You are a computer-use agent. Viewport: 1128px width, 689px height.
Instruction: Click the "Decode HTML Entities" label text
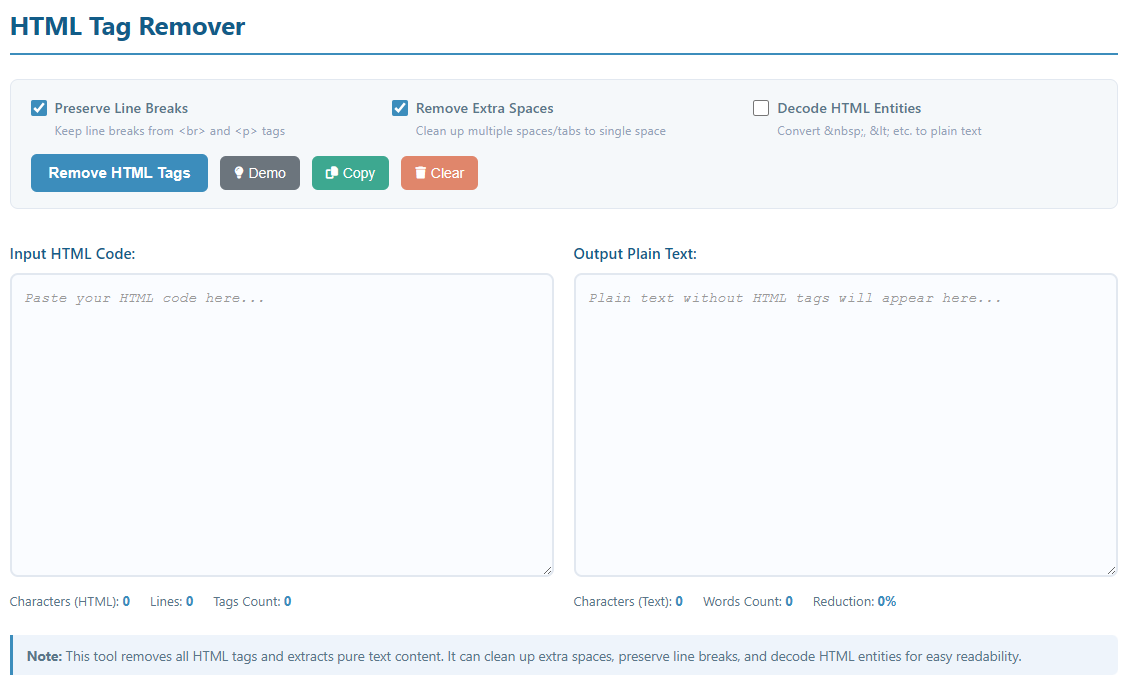click(849, 108)
